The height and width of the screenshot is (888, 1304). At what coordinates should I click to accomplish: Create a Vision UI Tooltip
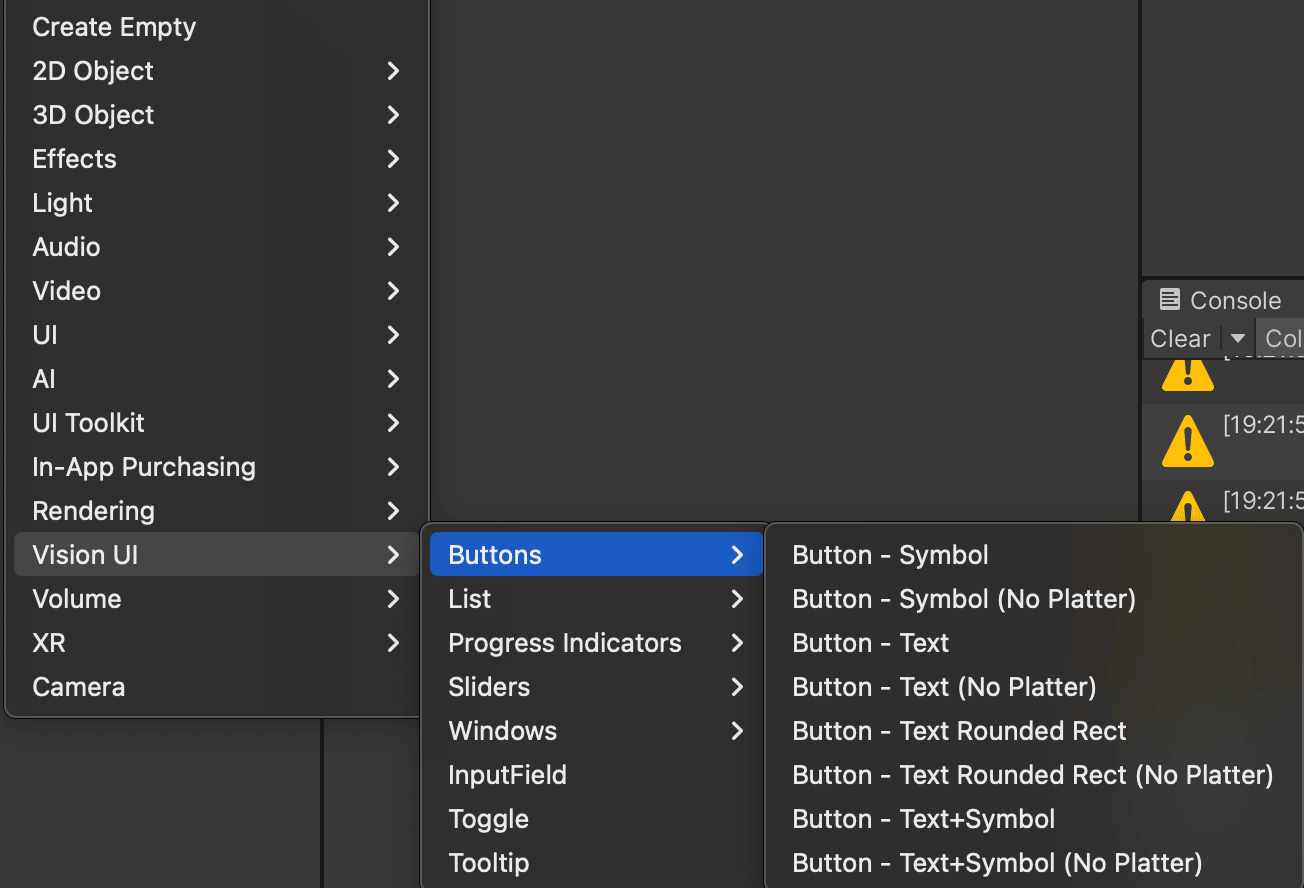[x=596, y=863]
